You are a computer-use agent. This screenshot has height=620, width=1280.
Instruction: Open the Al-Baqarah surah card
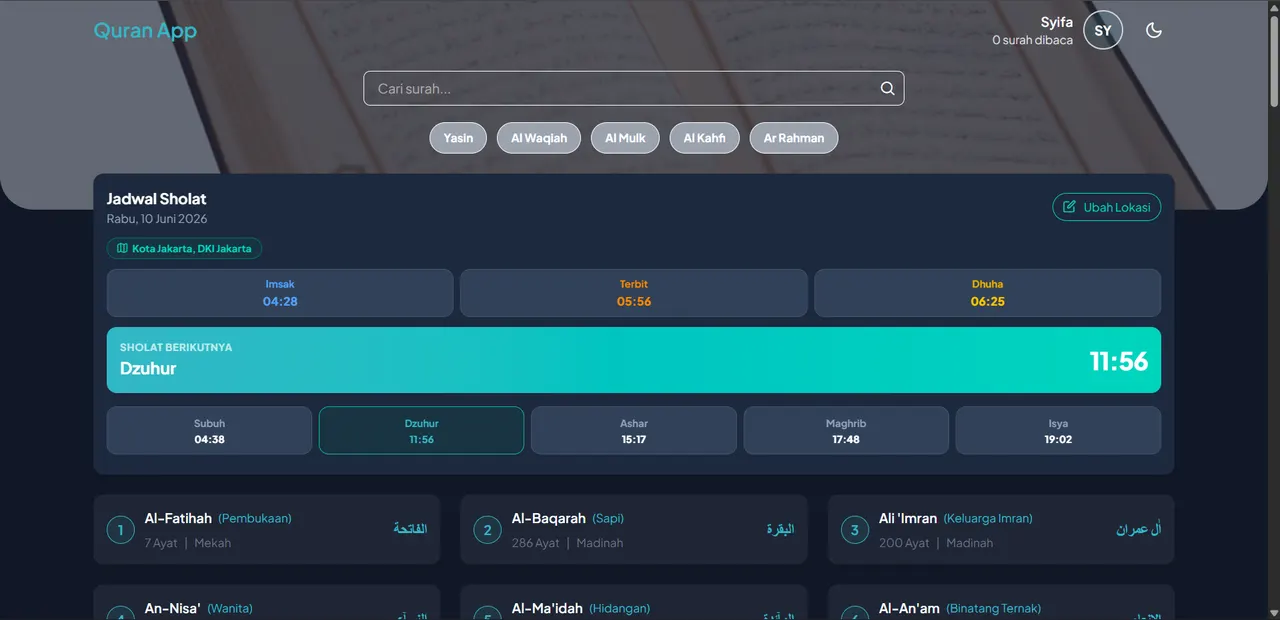coord(634,530)
